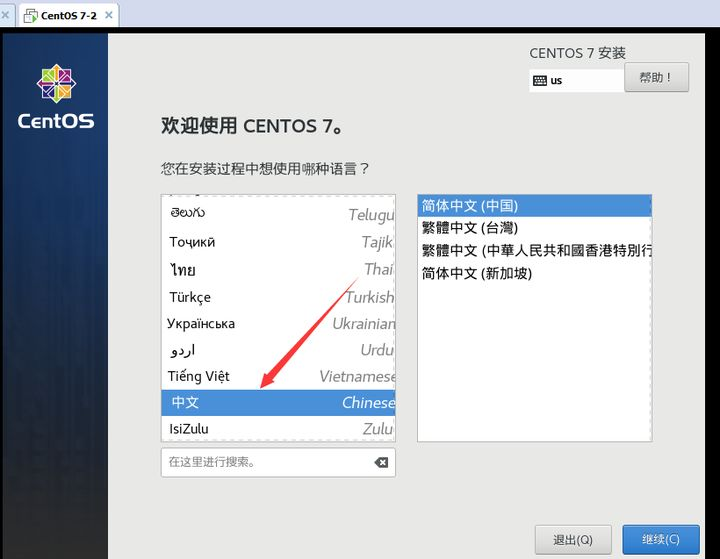This screenshot has width=720, height=559.
Task: Select ไทย Thai language row
Action: [278, 269]
